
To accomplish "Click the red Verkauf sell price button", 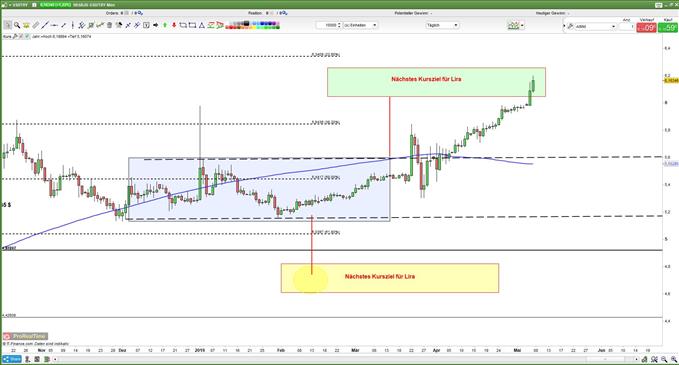I will (x=646, y=28).
